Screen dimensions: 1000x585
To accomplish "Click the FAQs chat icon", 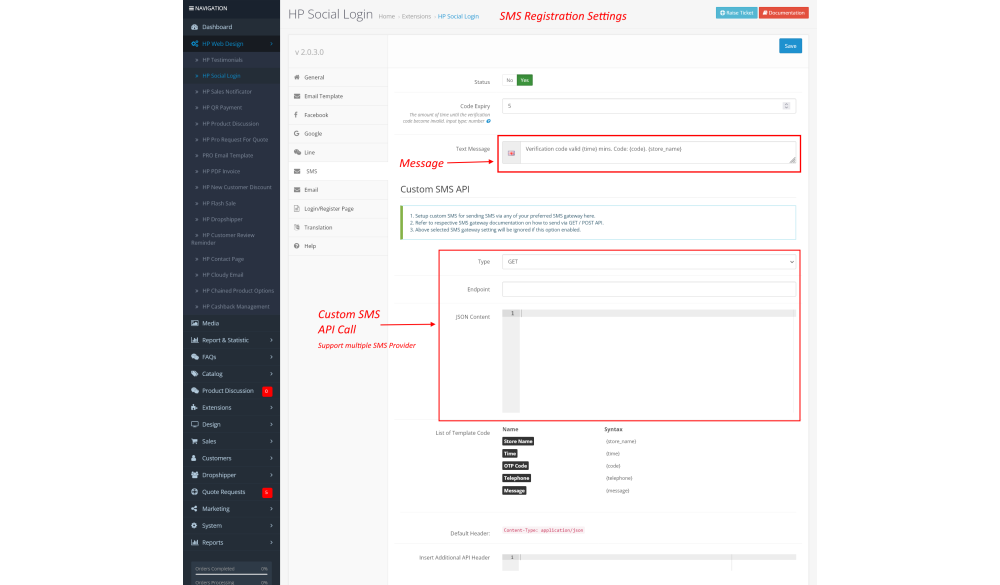I will (x=195, y=357).
